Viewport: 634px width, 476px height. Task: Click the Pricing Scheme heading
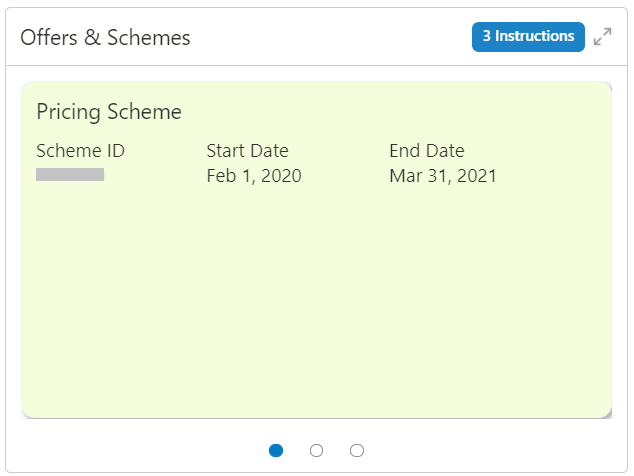pyautogui.click(x=109, y=112)
